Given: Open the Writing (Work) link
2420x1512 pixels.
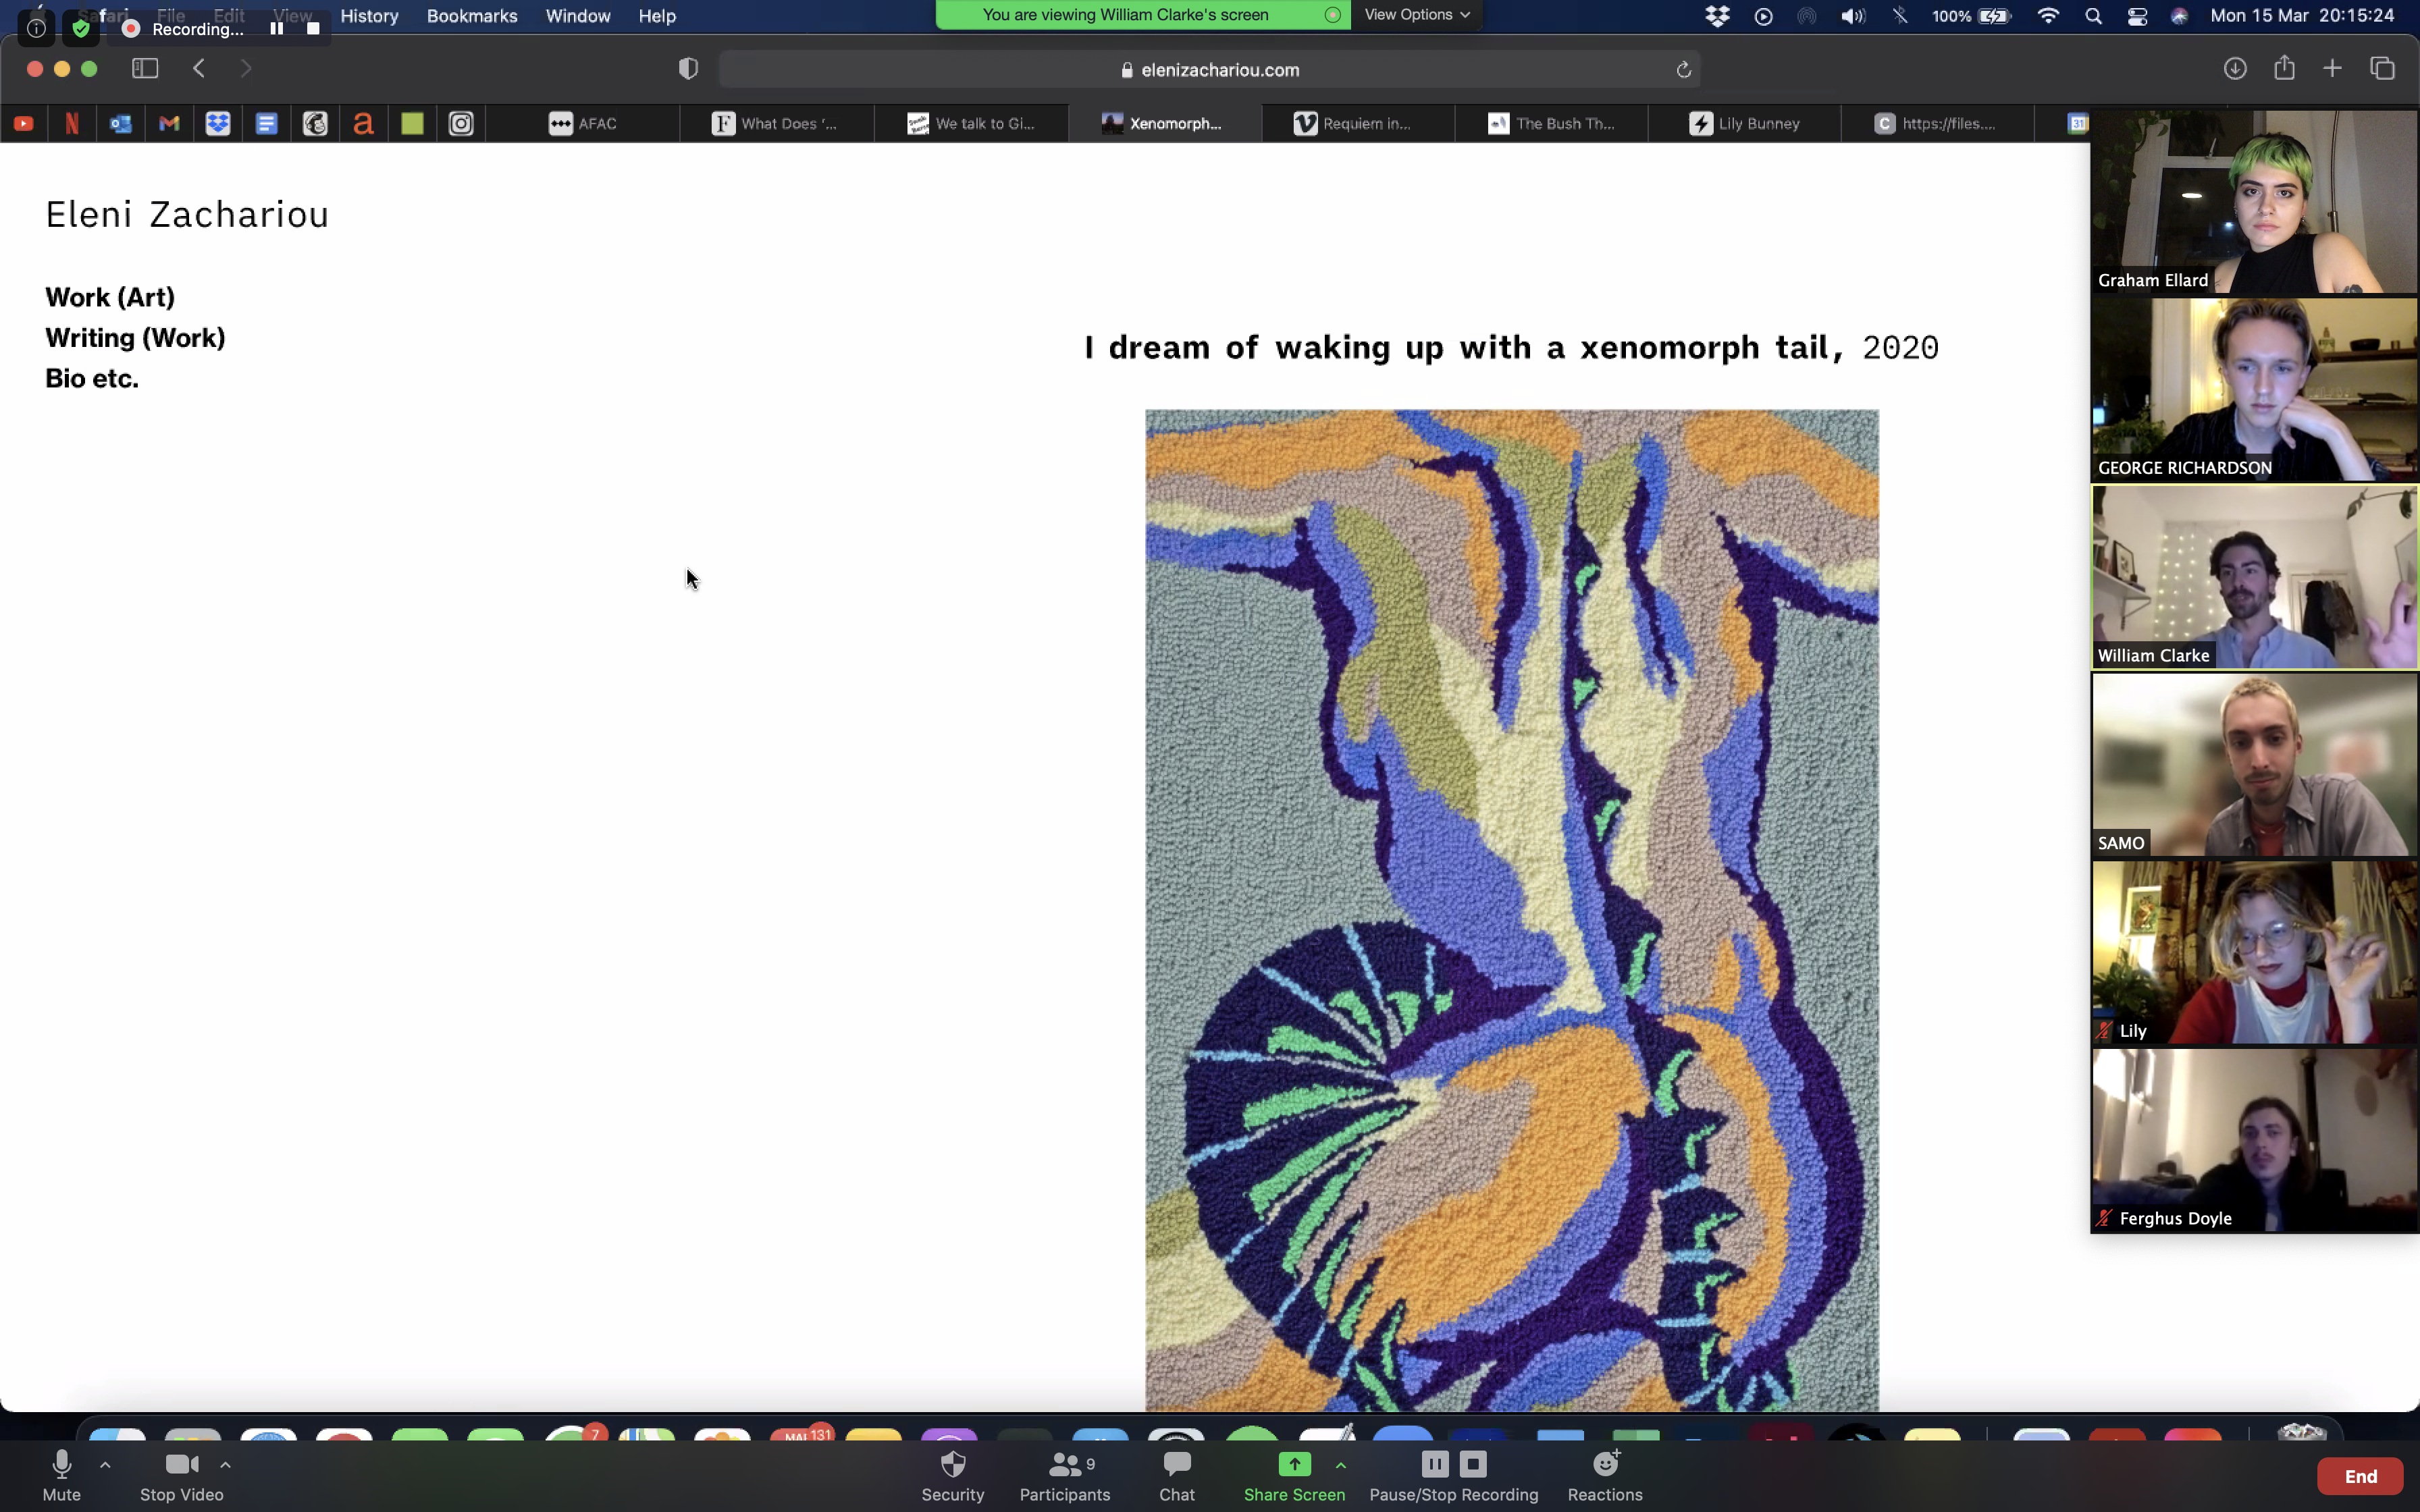Looking at the screenshot, I should coord(135,338).
